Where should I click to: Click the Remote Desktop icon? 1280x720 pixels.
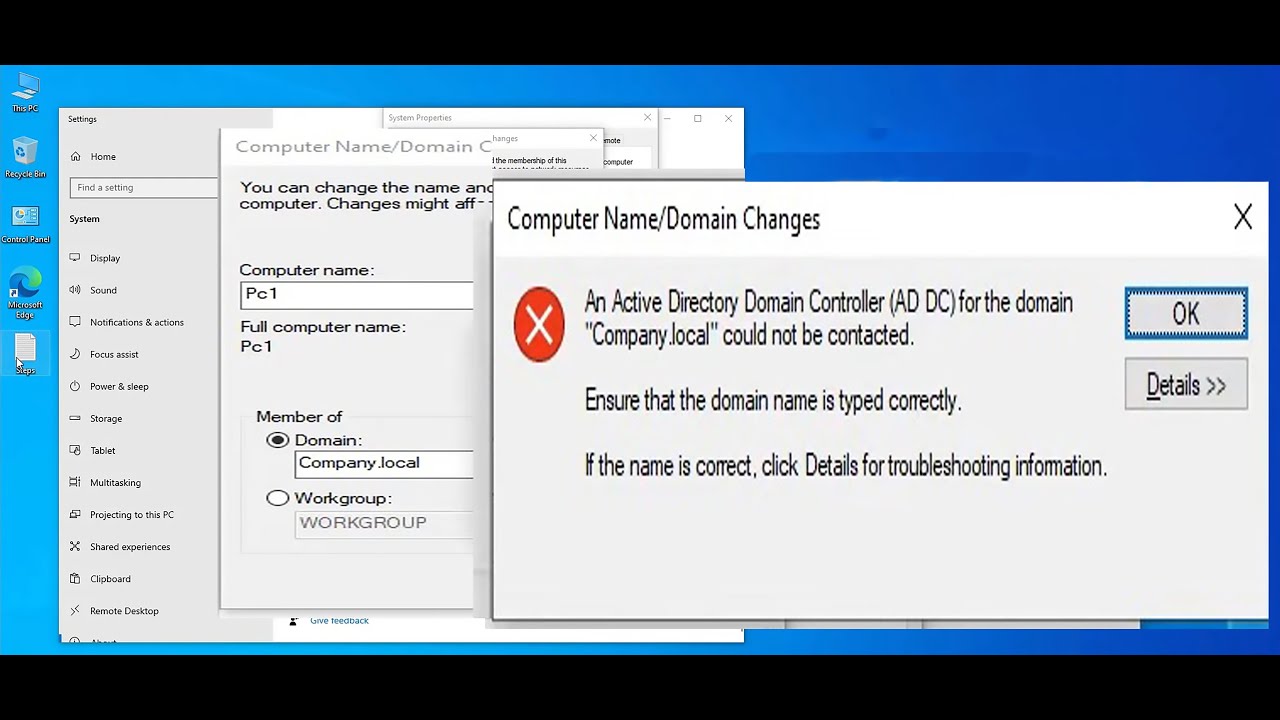75,610
